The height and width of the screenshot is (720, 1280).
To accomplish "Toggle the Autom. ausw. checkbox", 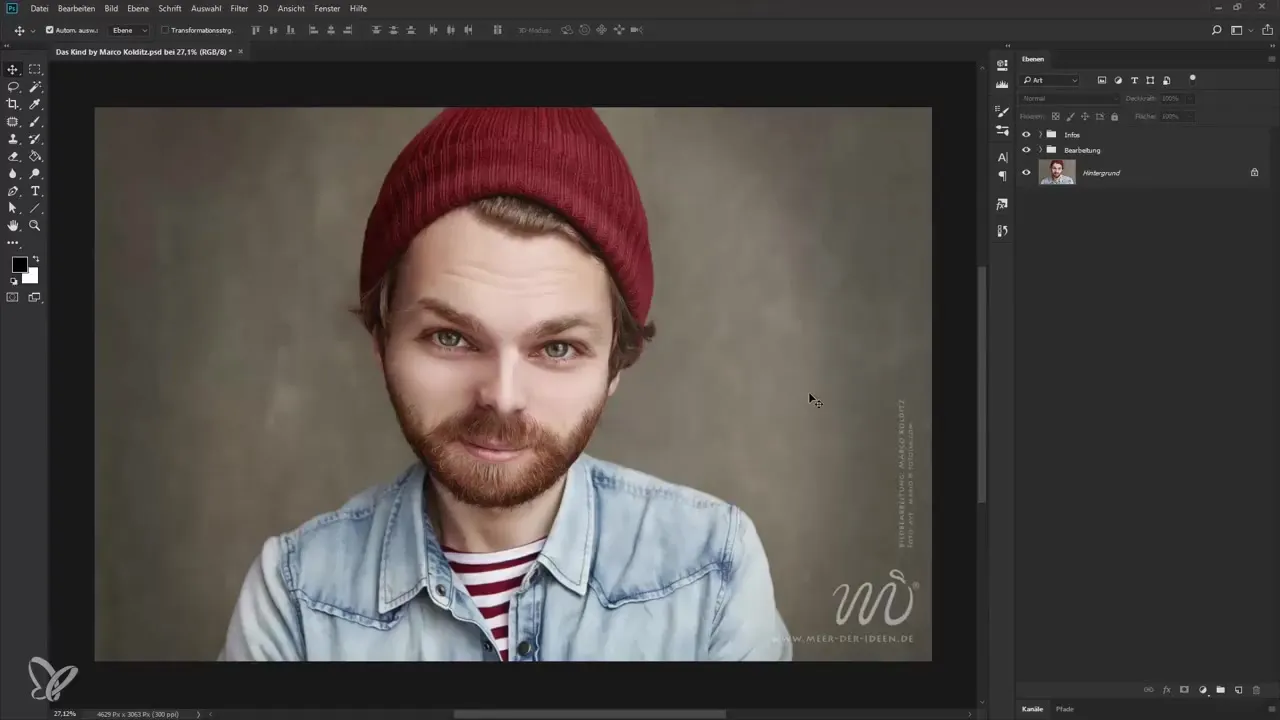I will pyautogui.click(x=50, y=30).
